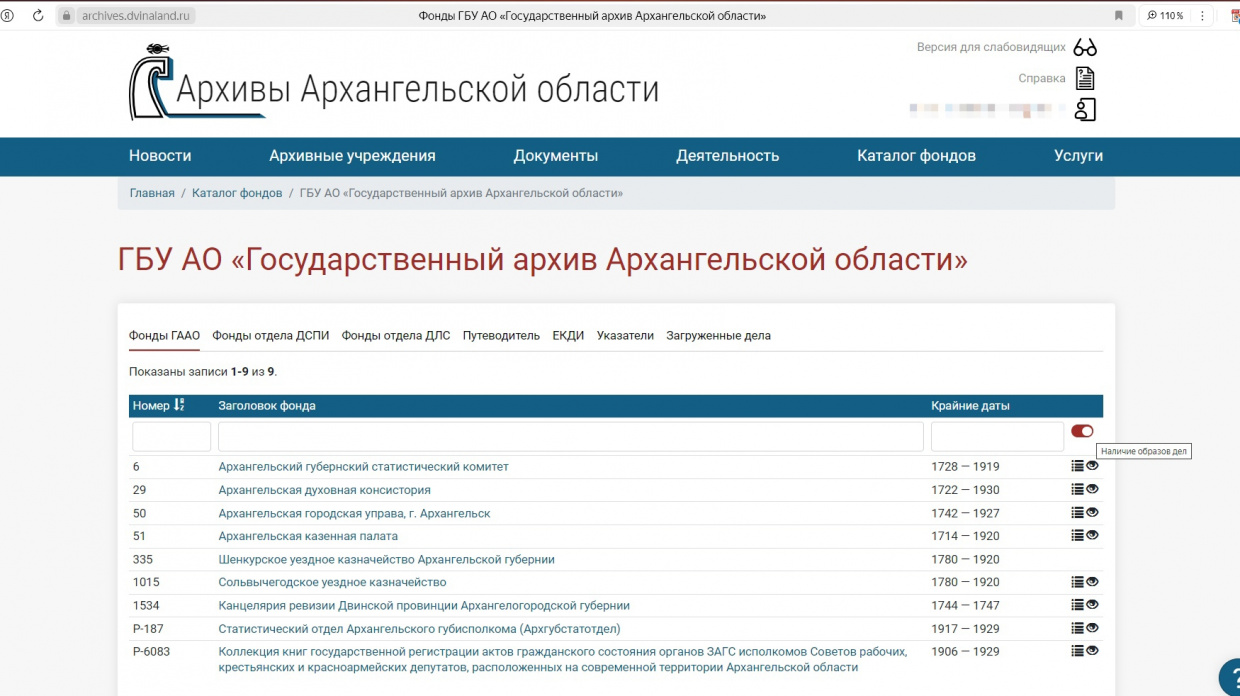Go to Каталог фондов breadcrumb link
This screenshot has height=696, width=1240.
point(237,193)
